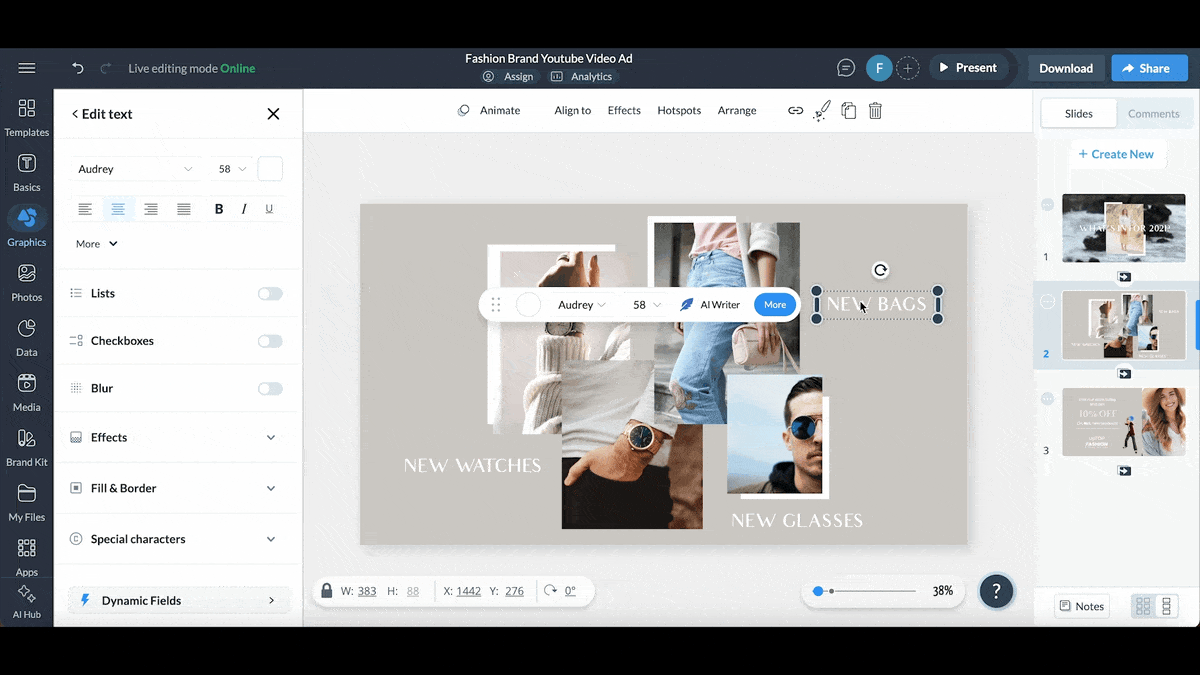Select the copy style paintbrush icon

(x=822, y=111)
